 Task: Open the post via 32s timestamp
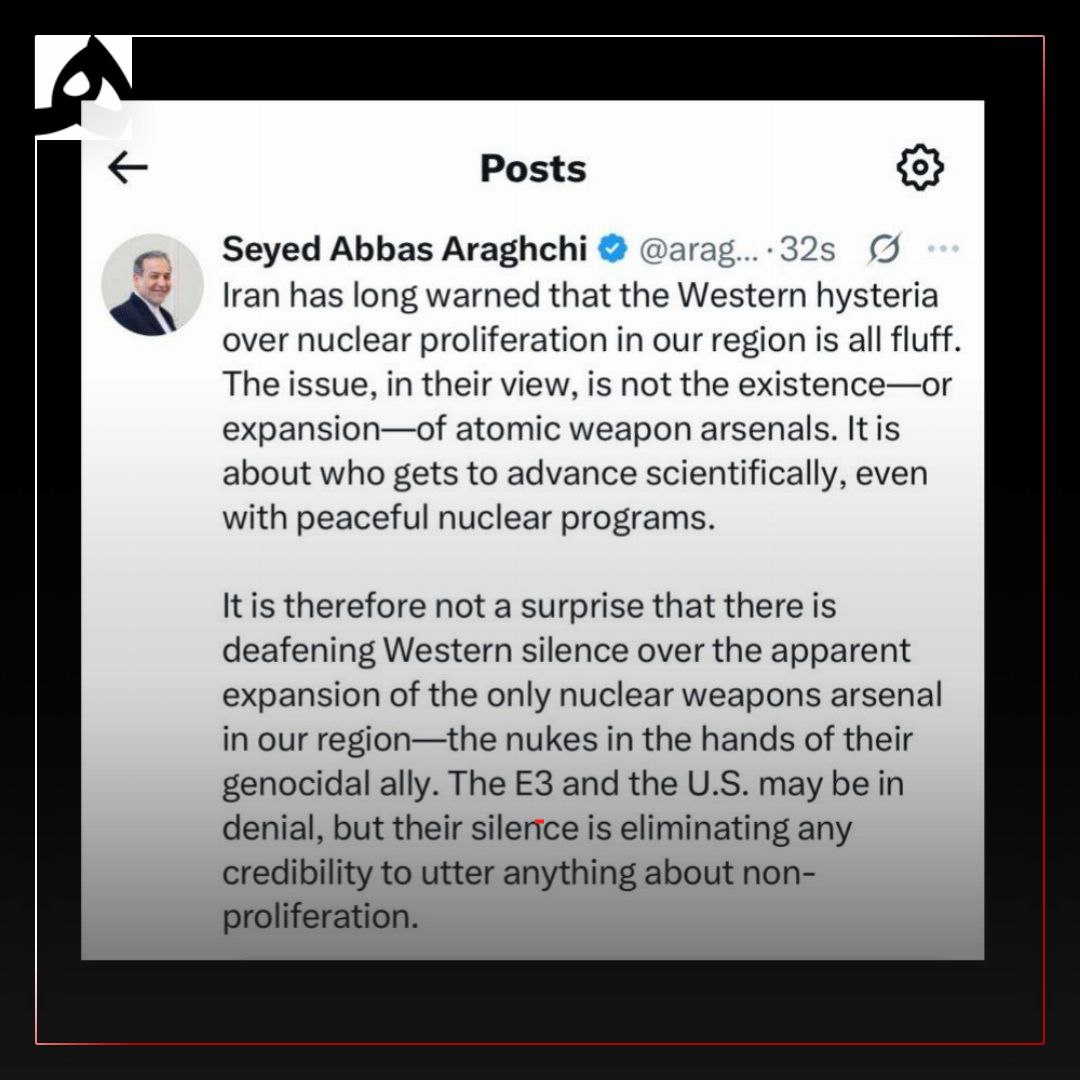pos(807,249)
